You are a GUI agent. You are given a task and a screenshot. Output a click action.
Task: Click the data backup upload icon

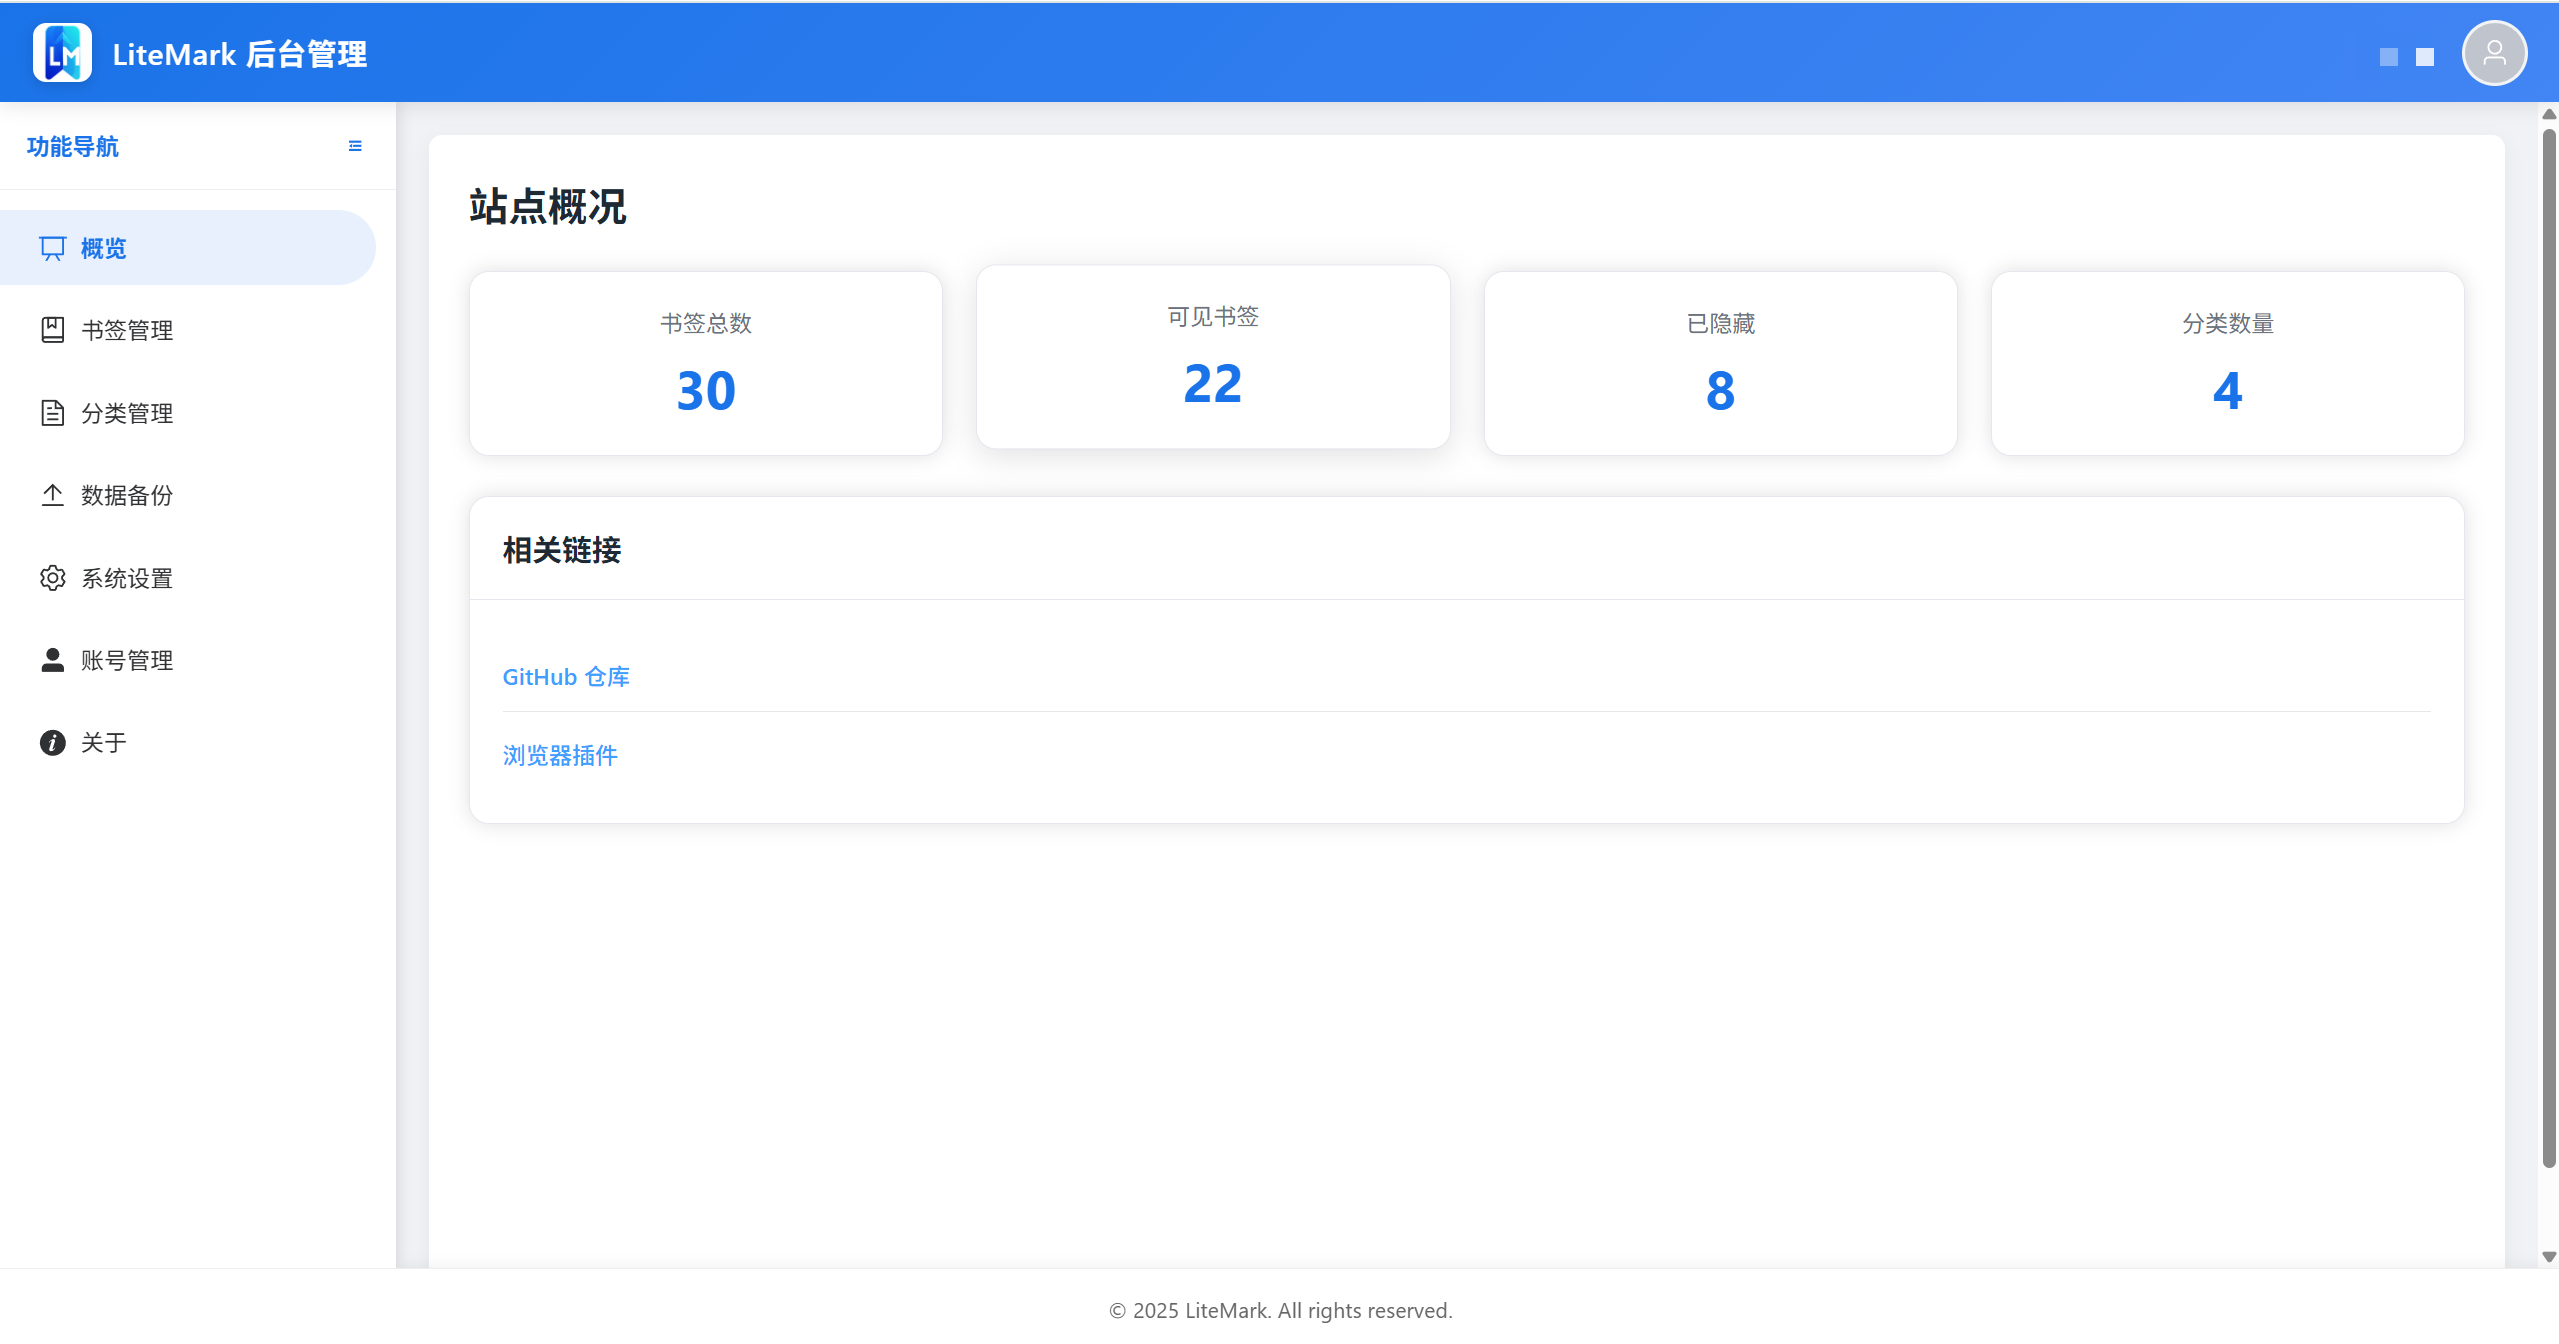52,495
